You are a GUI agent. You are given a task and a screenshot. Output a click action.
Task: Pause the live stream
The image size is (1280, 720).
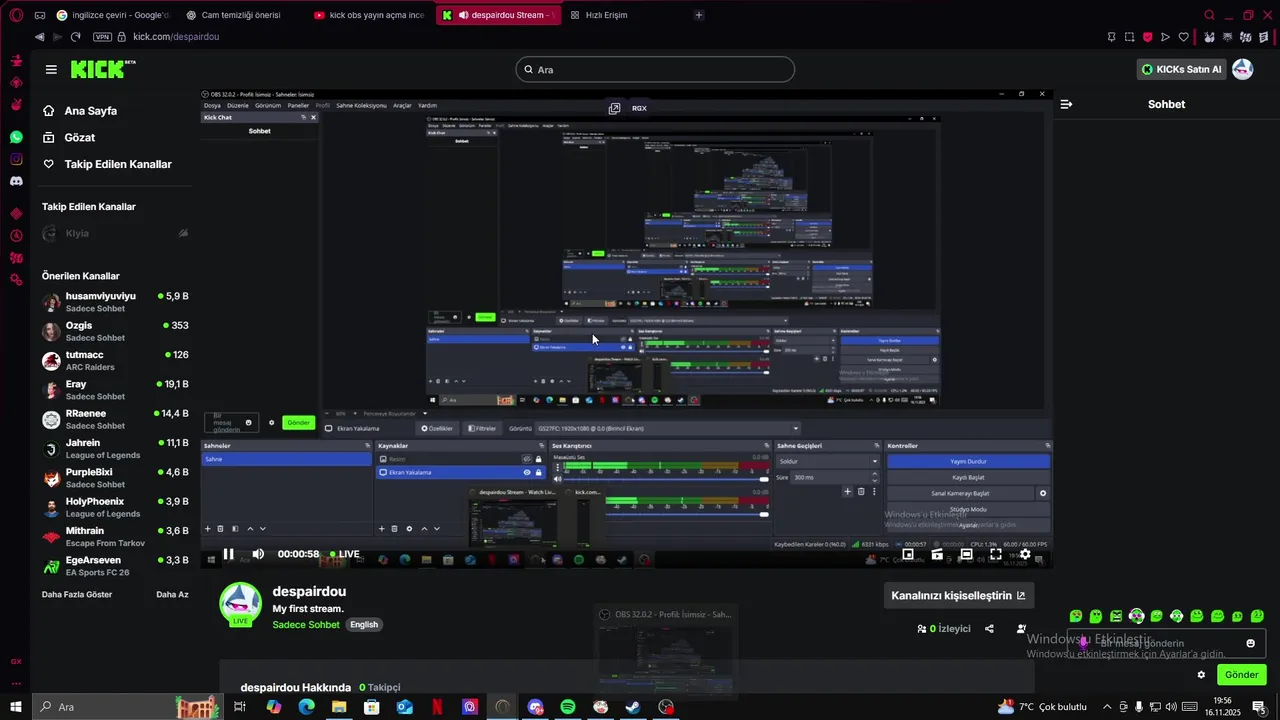point(228,554)
